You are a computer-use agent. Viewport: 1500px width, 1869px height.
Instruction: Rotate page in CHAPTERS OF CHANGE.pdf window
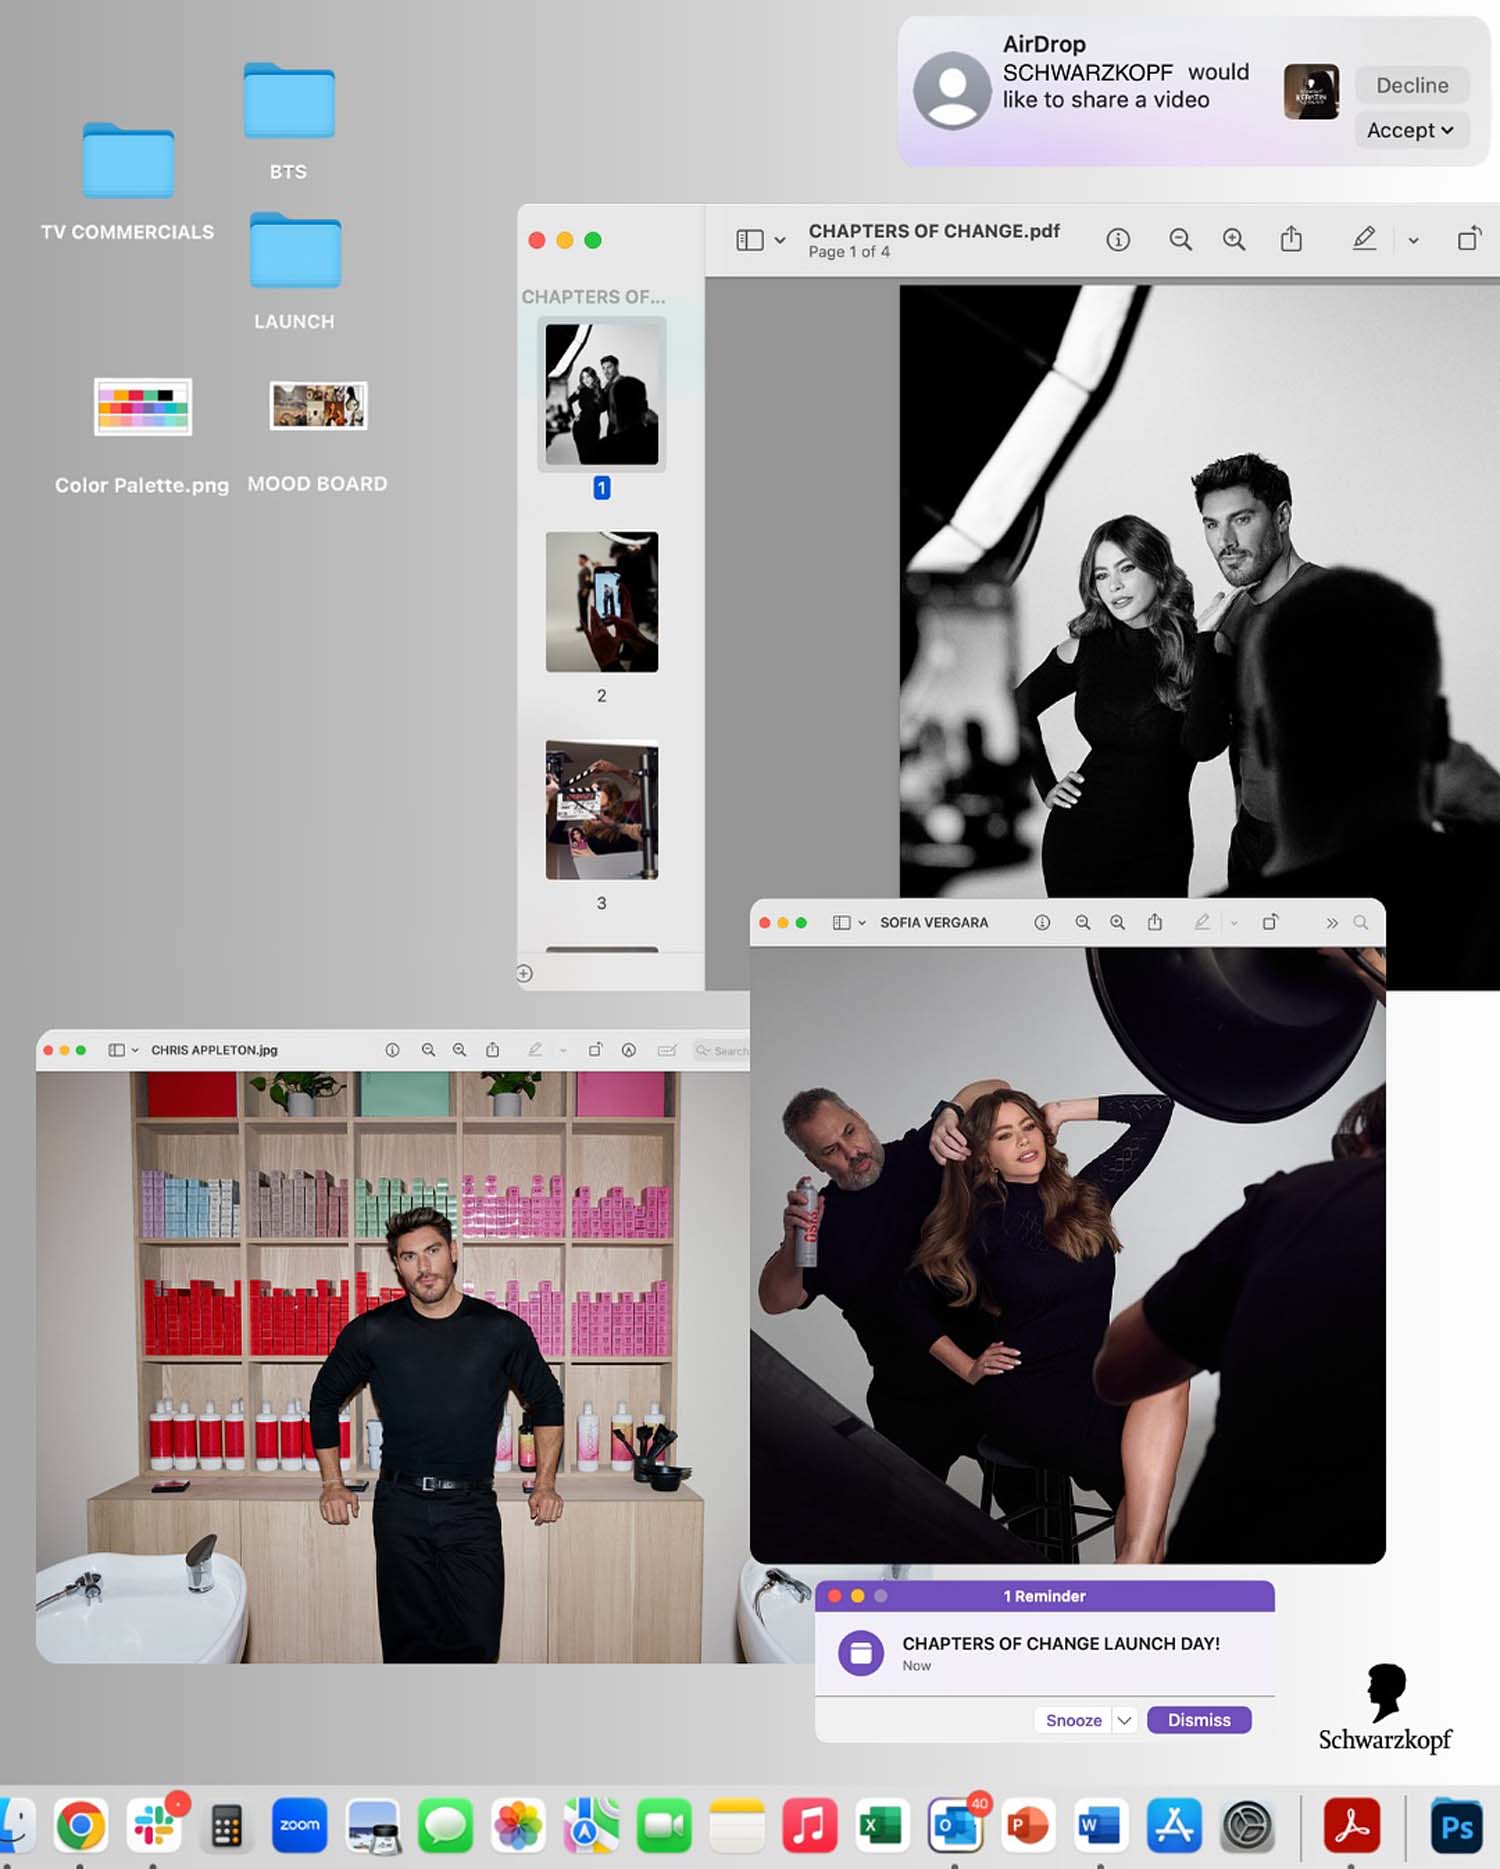tap(1468, 239)
